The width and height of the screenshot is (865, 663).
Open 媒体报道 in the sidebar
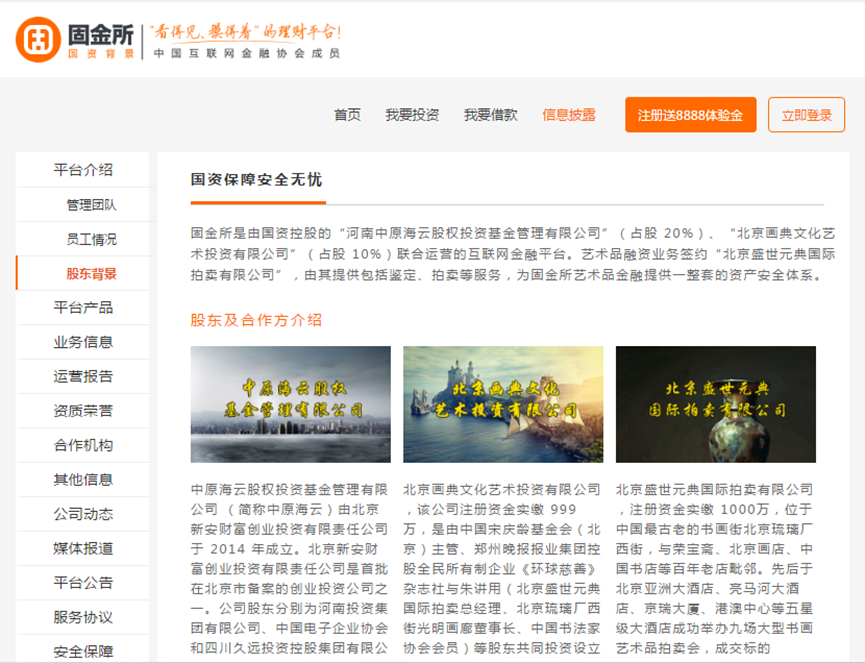coord(83,548)
